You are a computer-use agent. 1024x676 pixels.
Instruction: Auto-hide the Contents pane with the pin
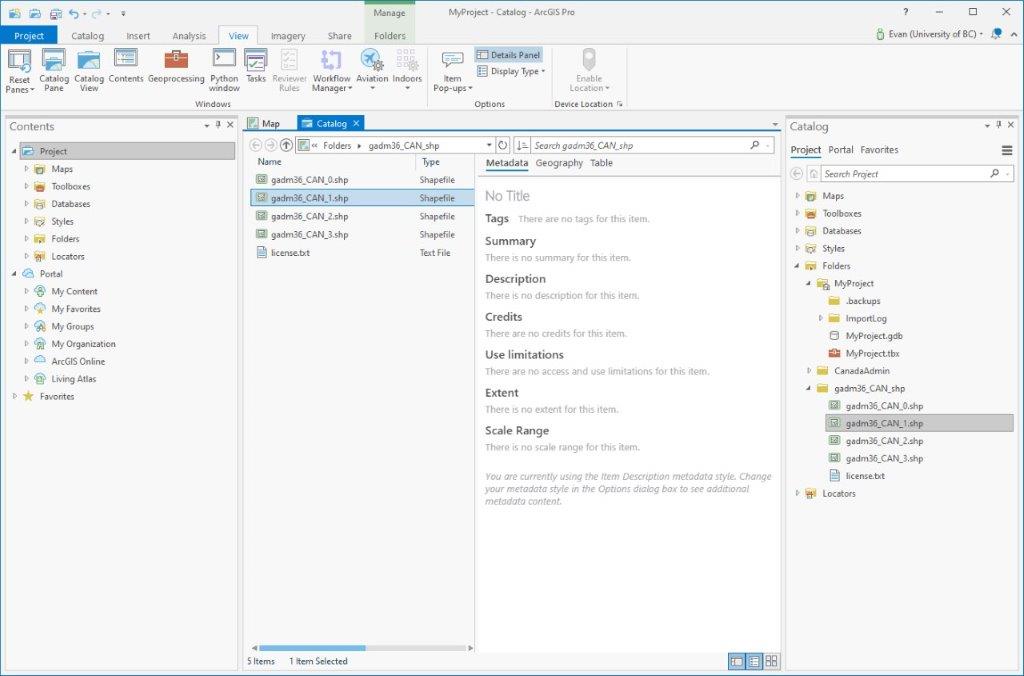pyautogui.click(x=218, y=125)
